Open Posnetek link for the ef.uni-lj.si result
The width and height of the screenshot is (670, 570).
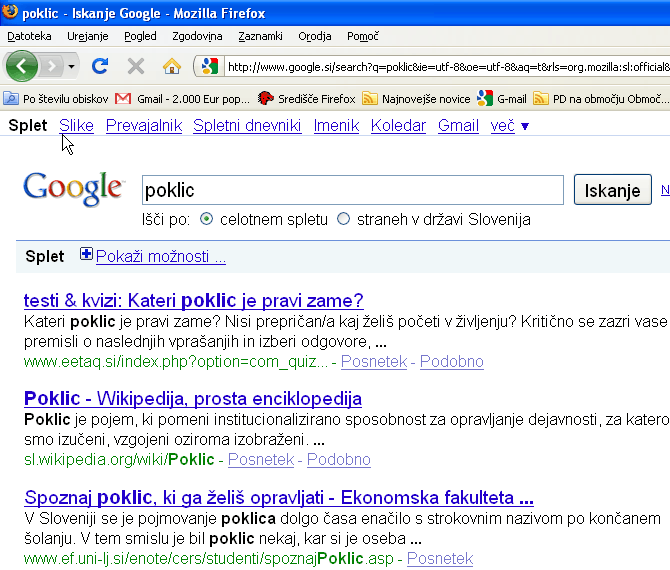(x=440, y=558)
